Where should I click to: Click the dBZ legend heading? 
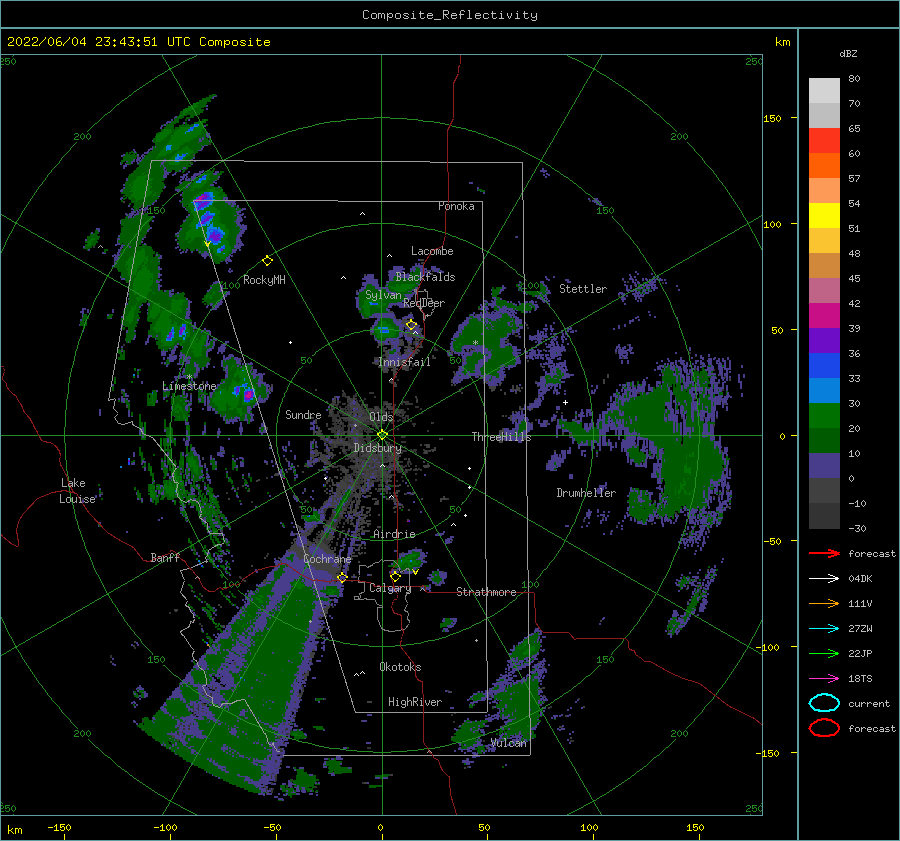pyautogui.click(x=848, y=54)
